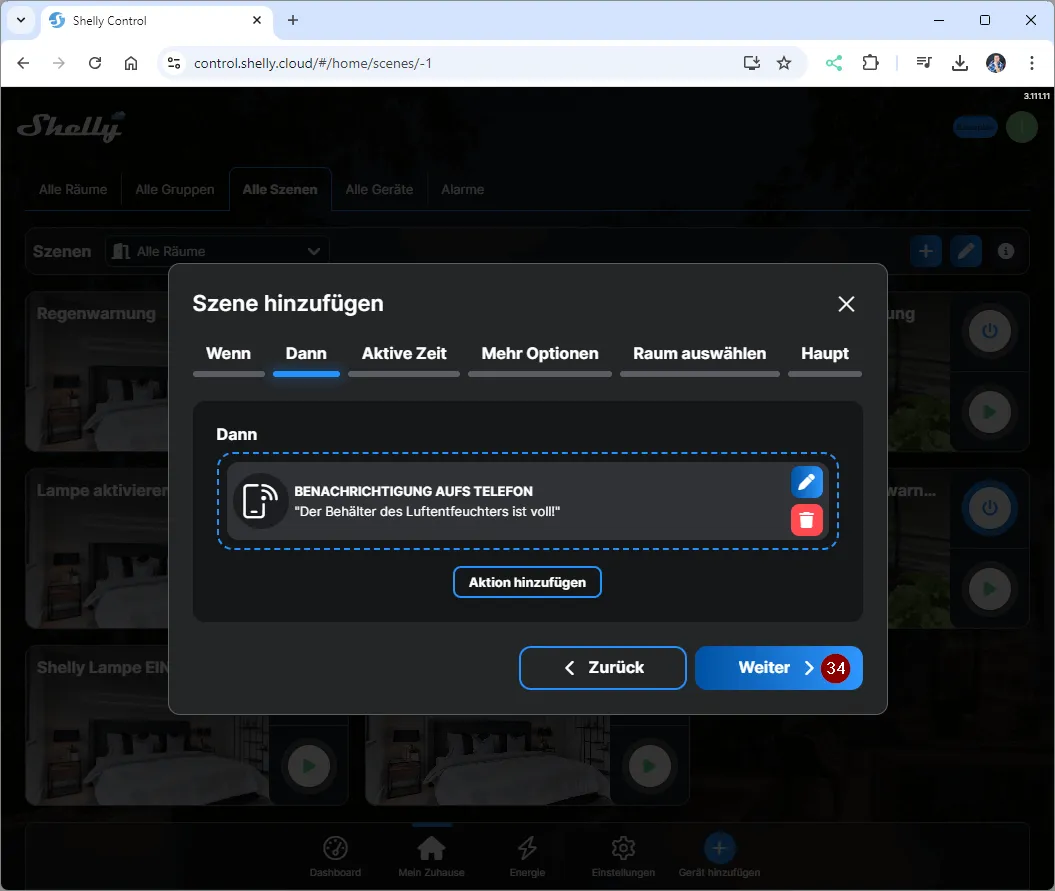Open a new browser tab
The width and height of the screenshot is (1055, 891).
click(x=293, y=20)
